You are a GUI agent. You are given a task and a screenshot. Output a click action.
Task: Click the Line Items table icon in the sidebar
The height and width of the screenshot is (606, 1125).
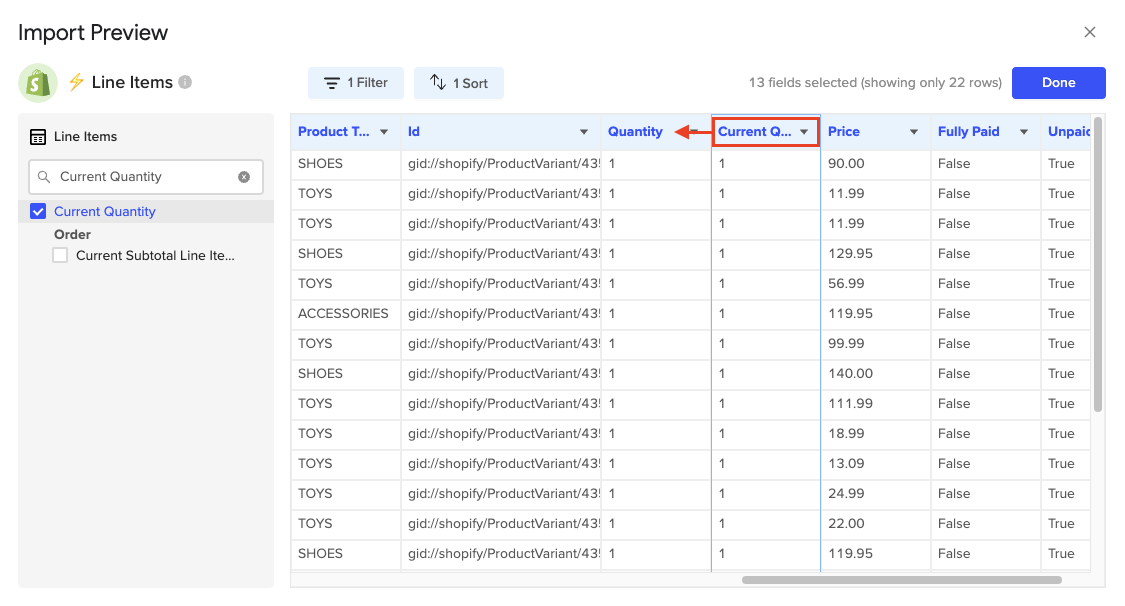coord(38,136)
